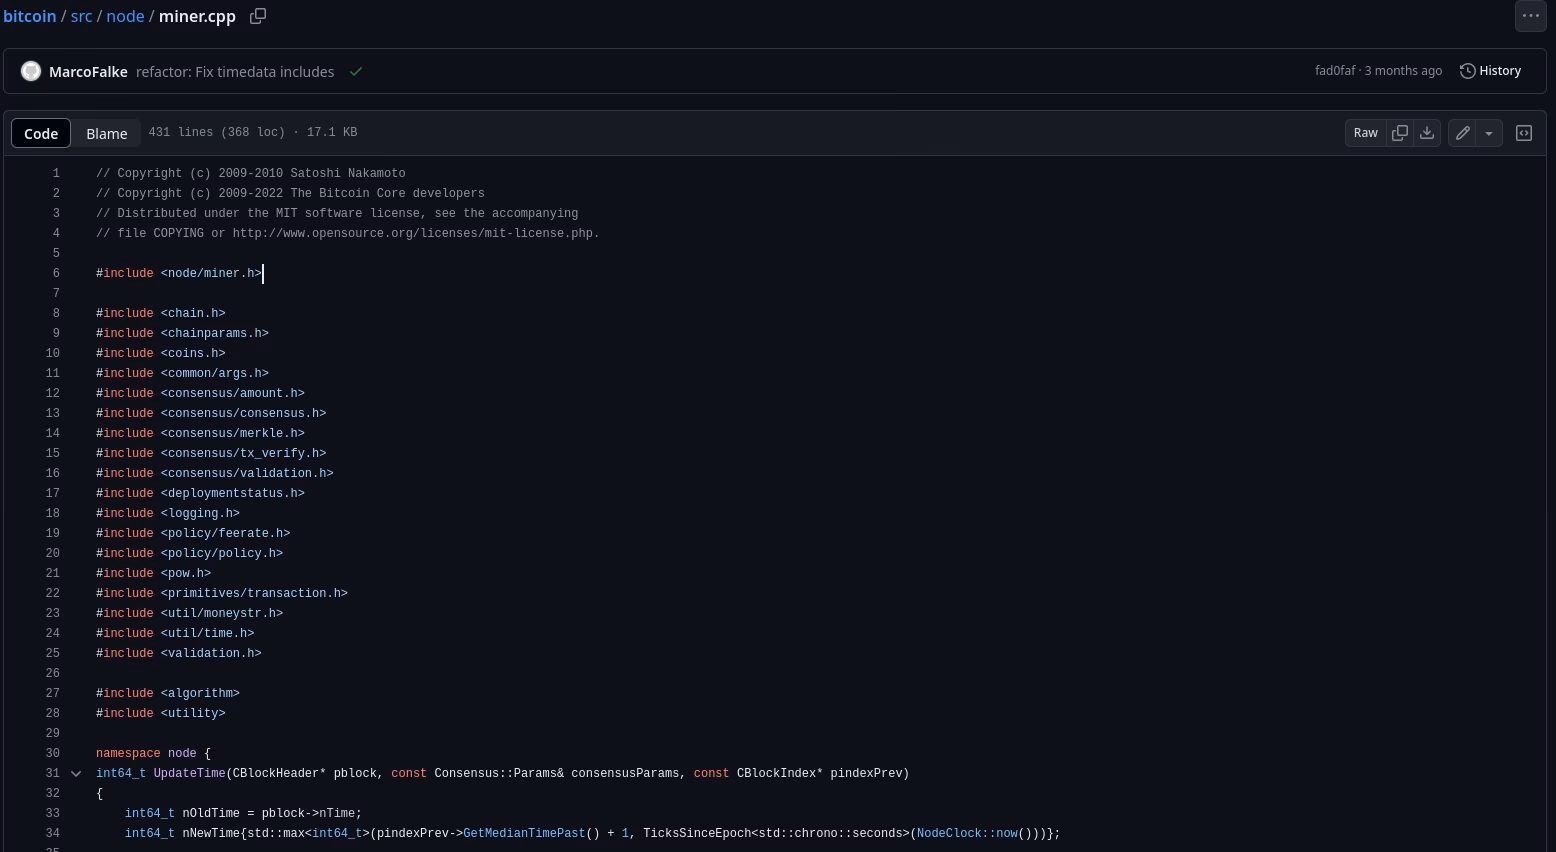This screenshot has width=1556, height=852.
Task: Select the pencil icon to edit file
Action: coord(1462,132)
